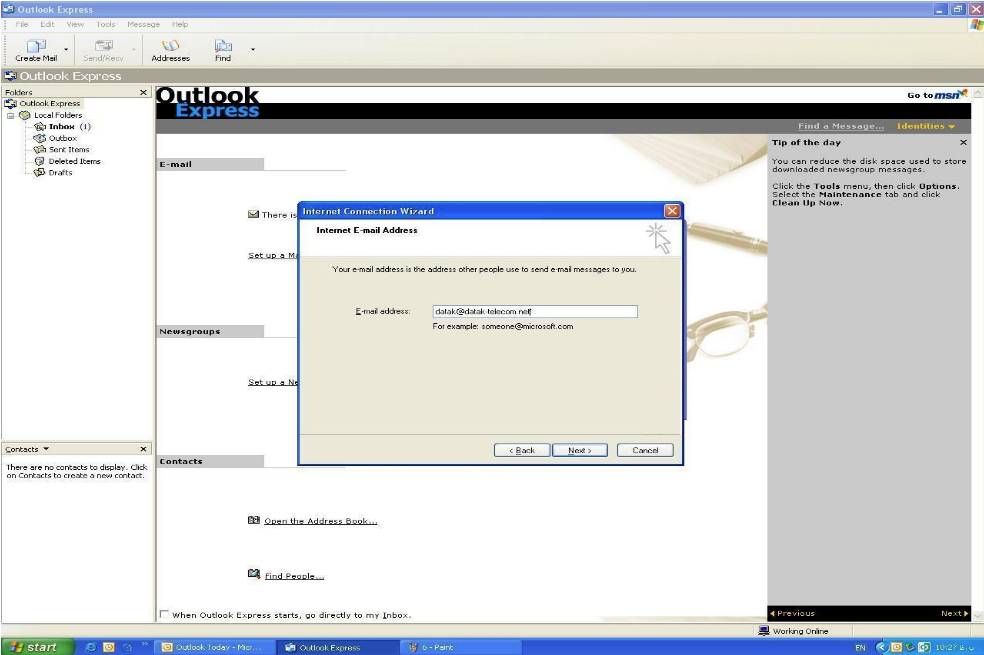Switch to Outlook Express taskbar button
This screenshot has height=655, width=984.
pyautogui.click(x=337, y=647)
